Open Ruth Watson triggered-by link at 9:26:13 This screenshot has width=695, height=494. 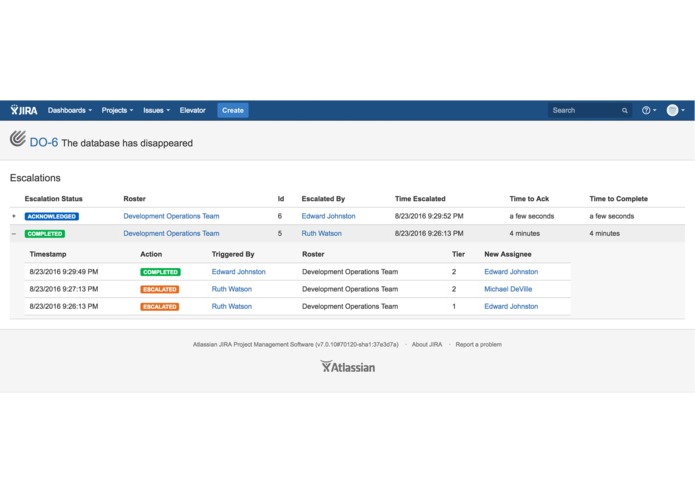[231, 306]
